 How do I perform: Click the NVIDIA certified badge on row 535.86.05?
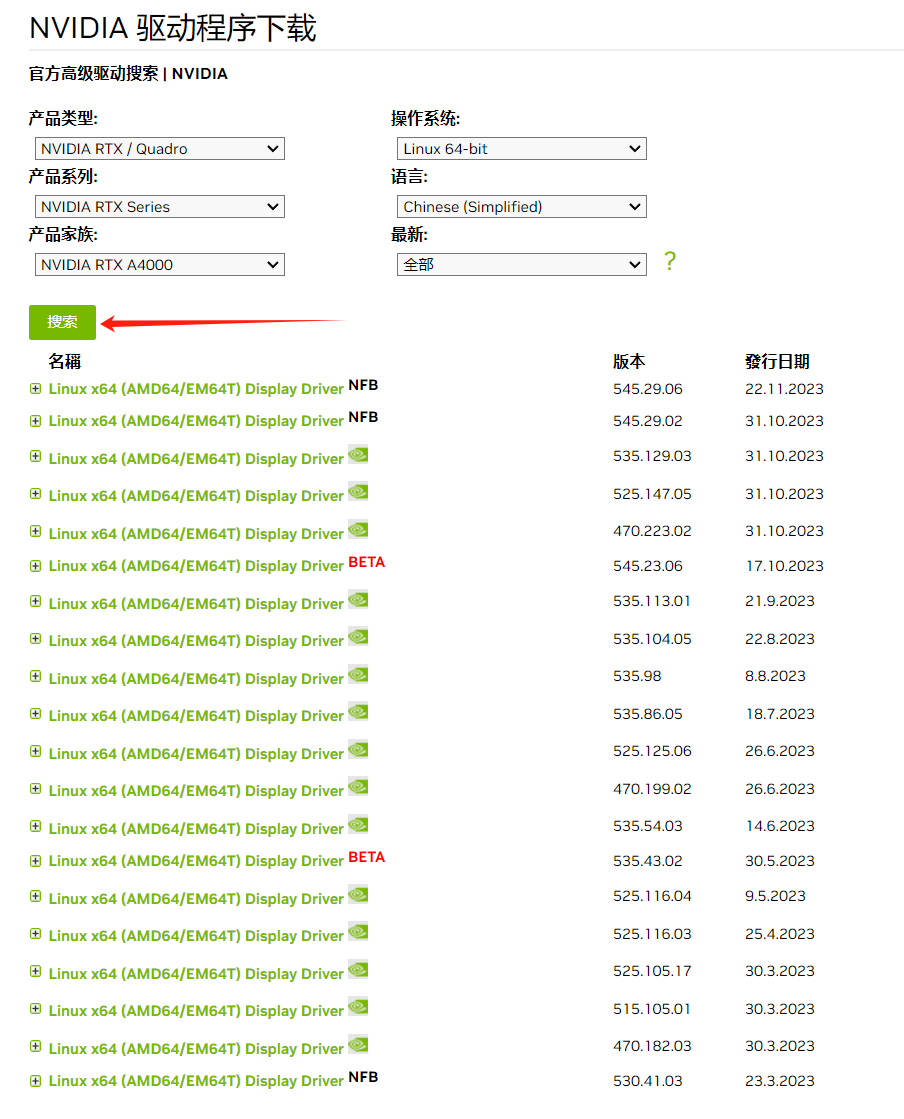click(358, 712)
